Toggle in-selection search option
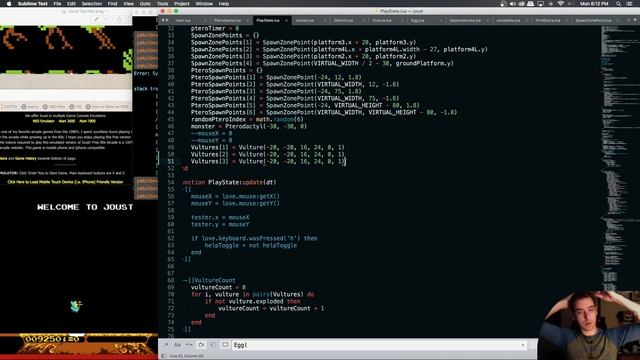Viewport: 640px width, 360px height. click(x=213, y=345)
